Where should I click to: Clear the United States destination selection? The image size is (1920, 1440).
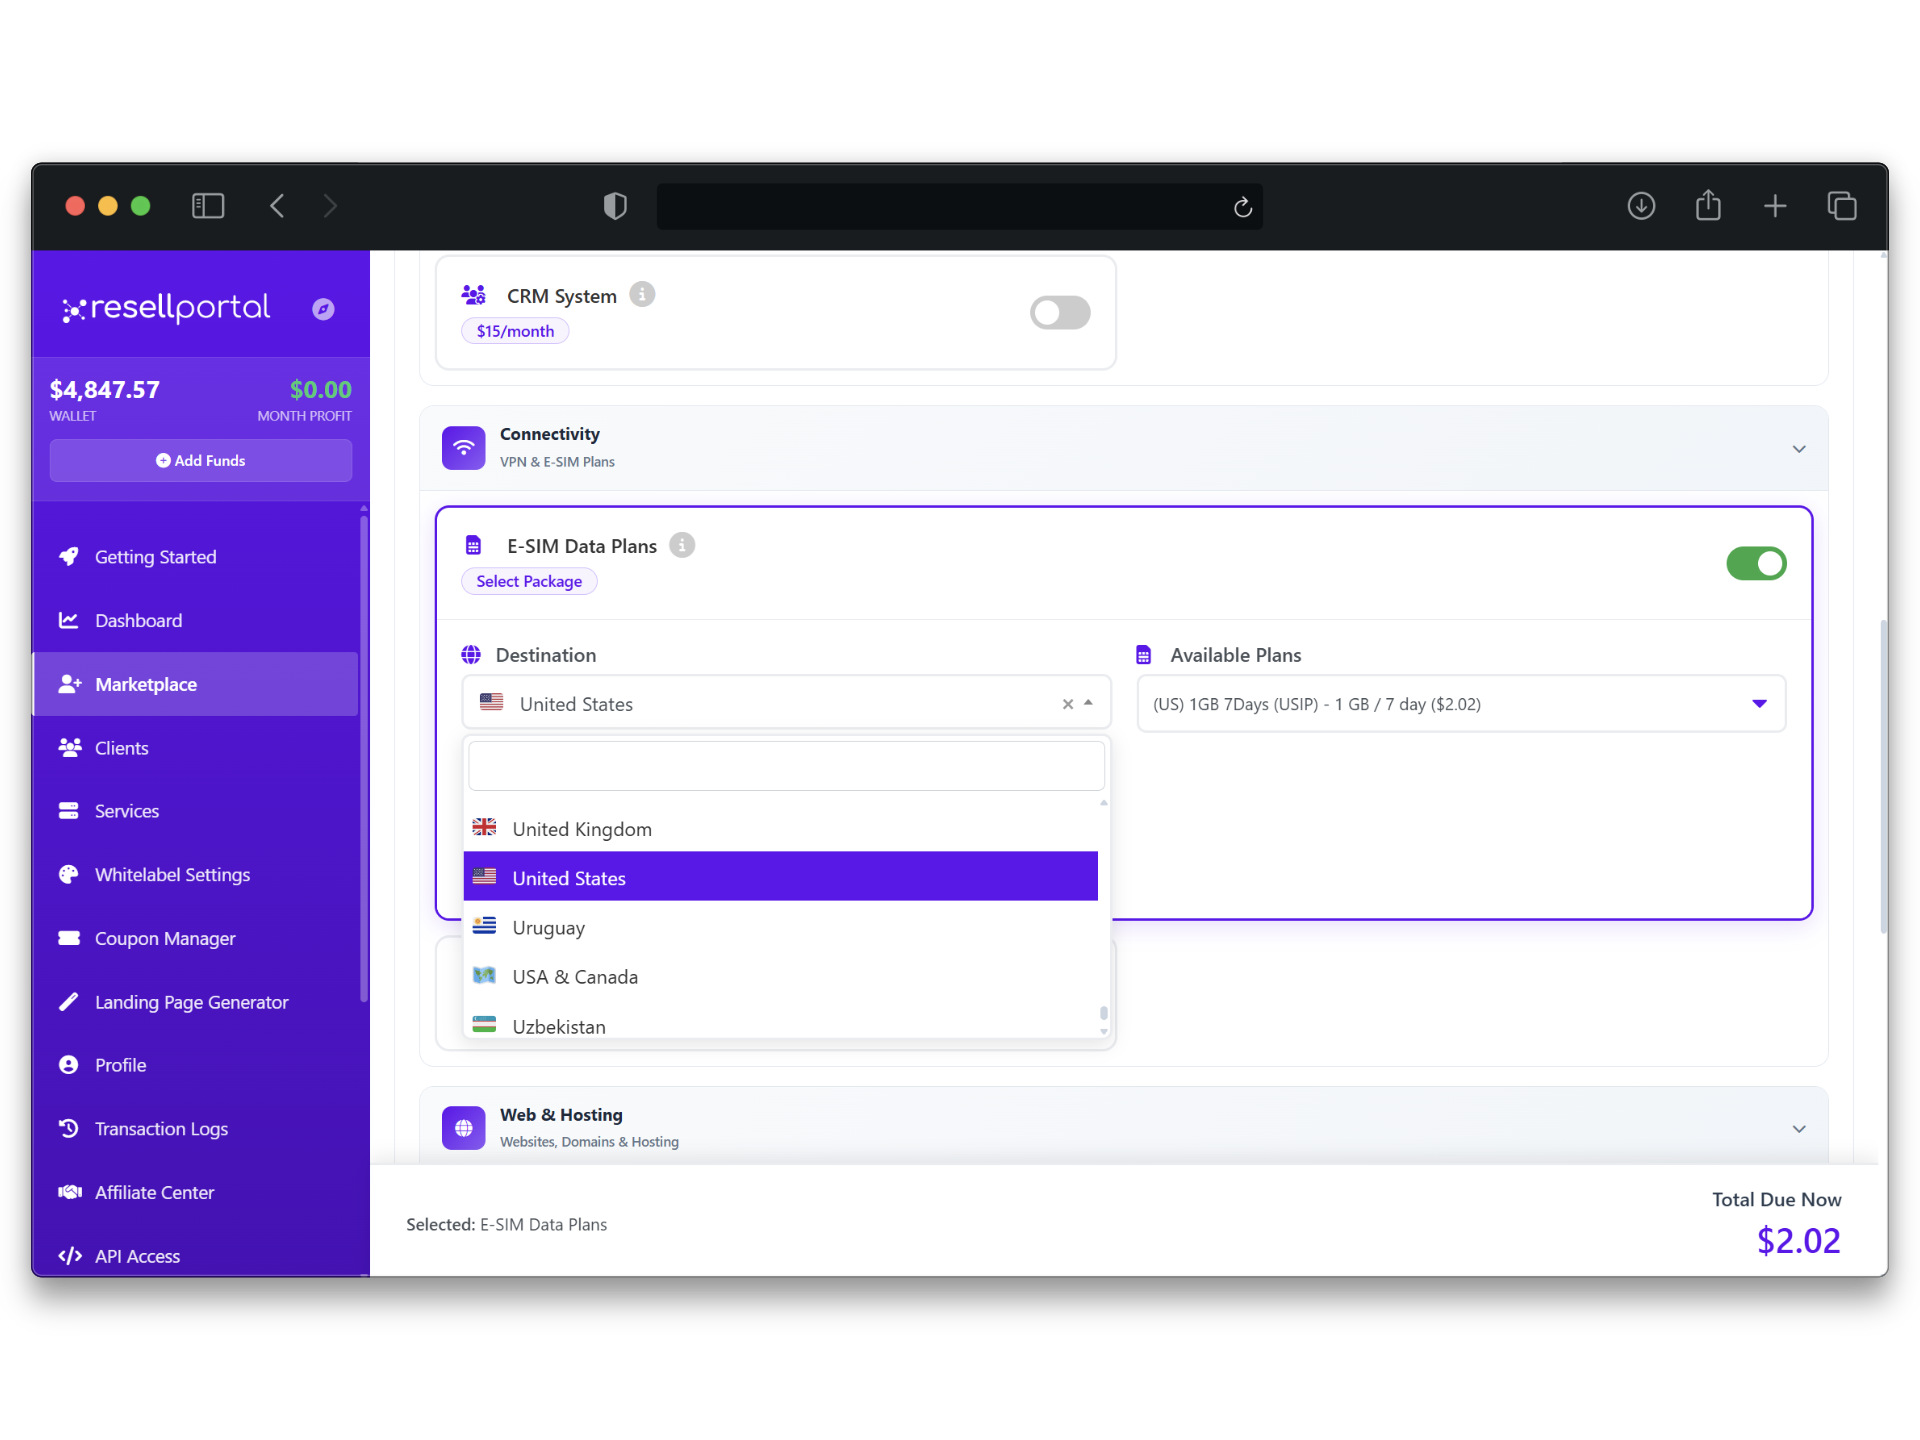click(1067, 704)
